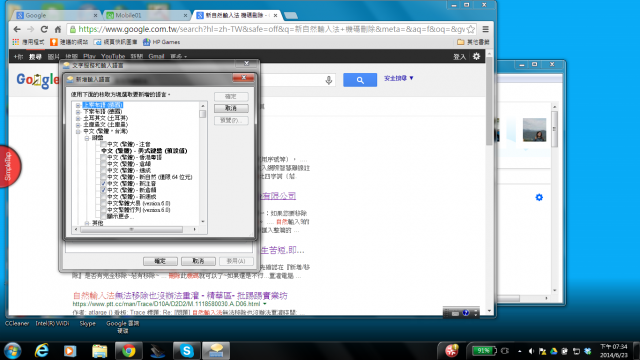Check 中文(繁體) - 速成 checkbox
The width and height of the screenshot is (640, 360).
click(104, 170)
